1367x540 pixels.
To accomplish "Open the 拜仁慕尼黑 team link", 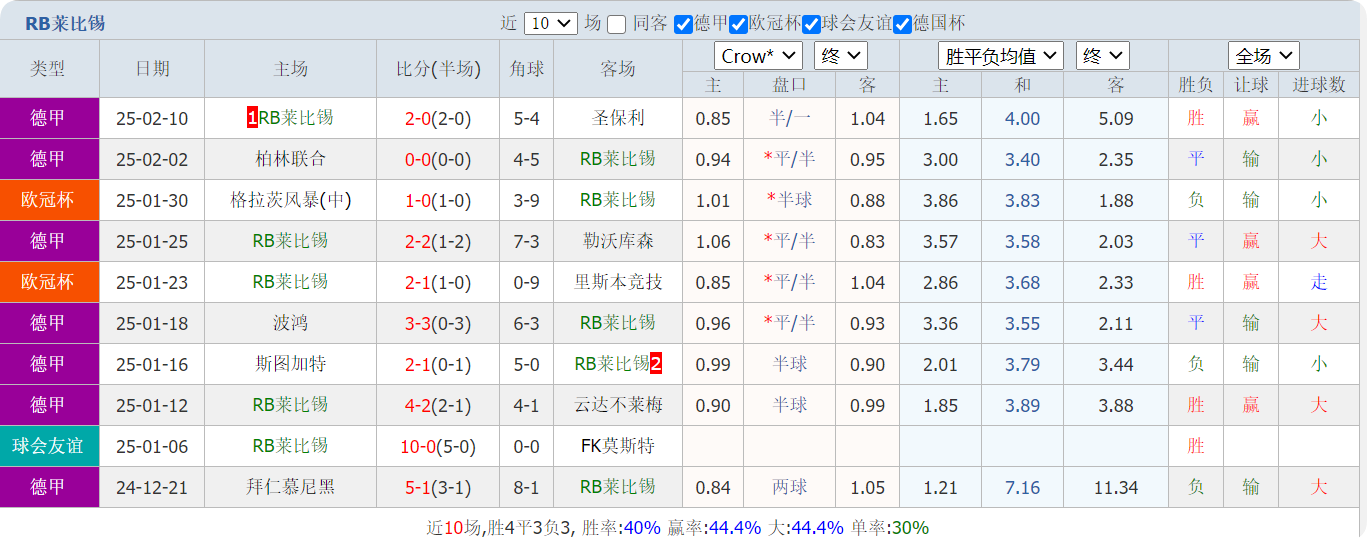I will tap(290, 487).
